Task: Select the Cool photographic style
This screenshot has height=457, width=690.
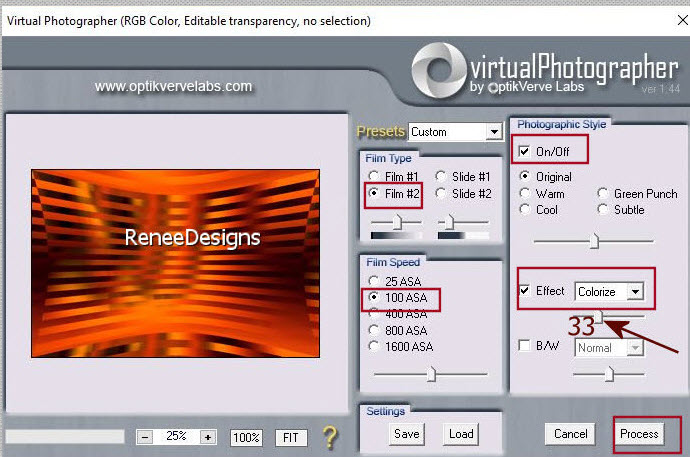Action: coord(525,209)
